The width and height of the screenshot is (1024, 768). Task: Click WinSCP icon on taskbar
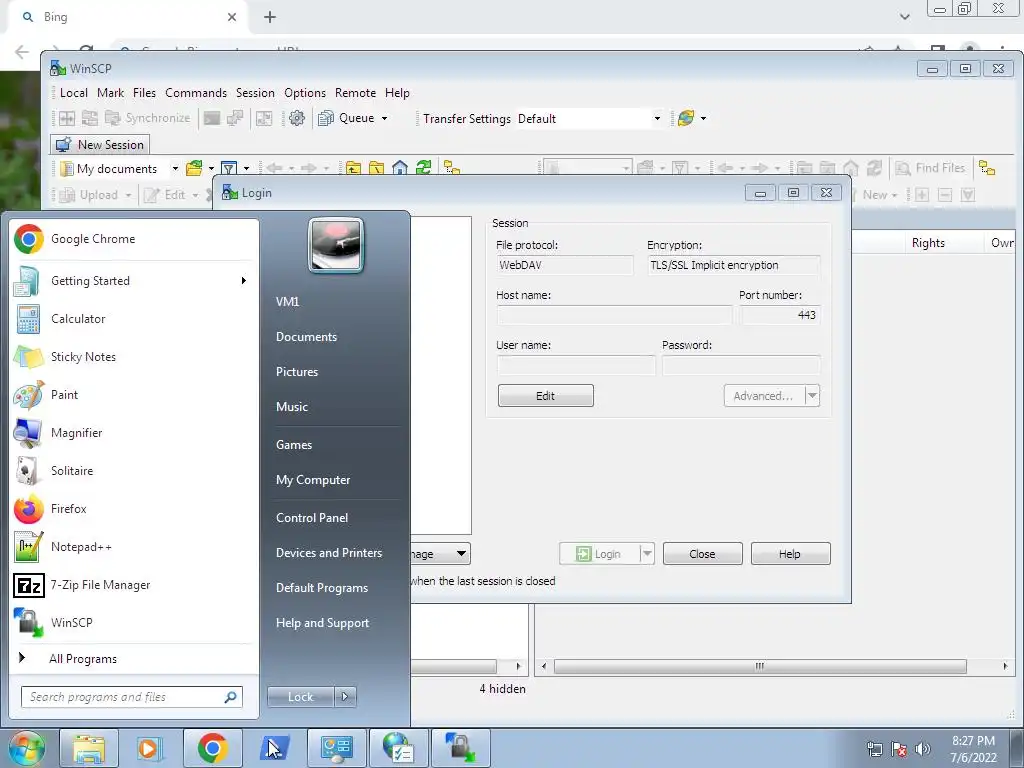click(x=461, y=748)
